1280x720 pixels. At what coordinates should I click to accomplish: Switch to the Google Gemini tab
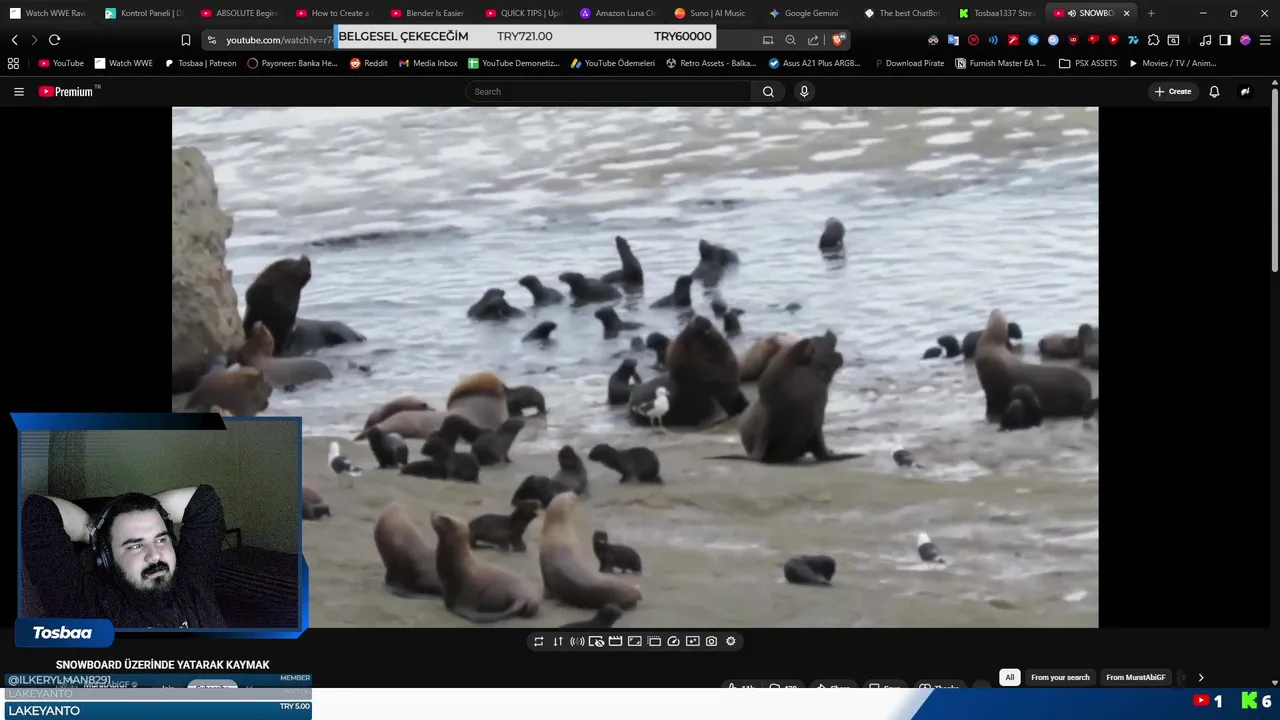click(x=806, y=13)
